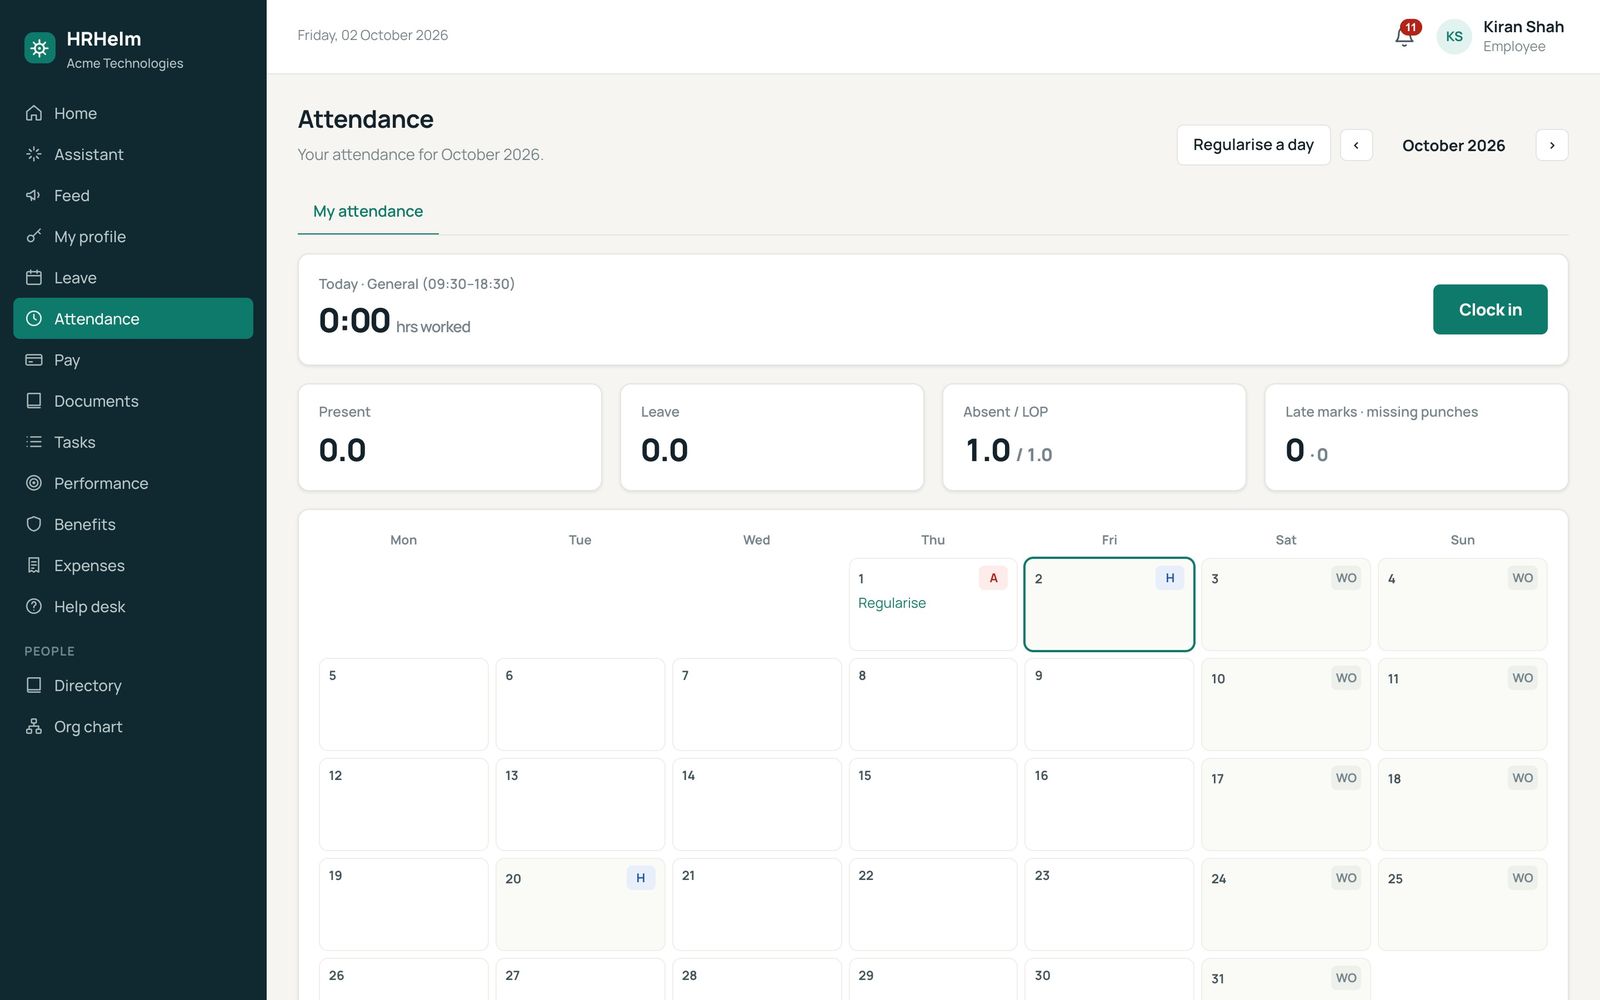Viewport: 1600px width, 1000px height.
Task: Click the Org chart hierarchy icon
Action: 34,726
